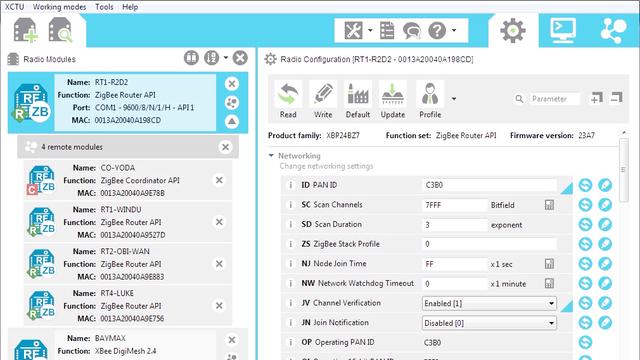Write the ID PAN ID parameter

click(605, 185)
